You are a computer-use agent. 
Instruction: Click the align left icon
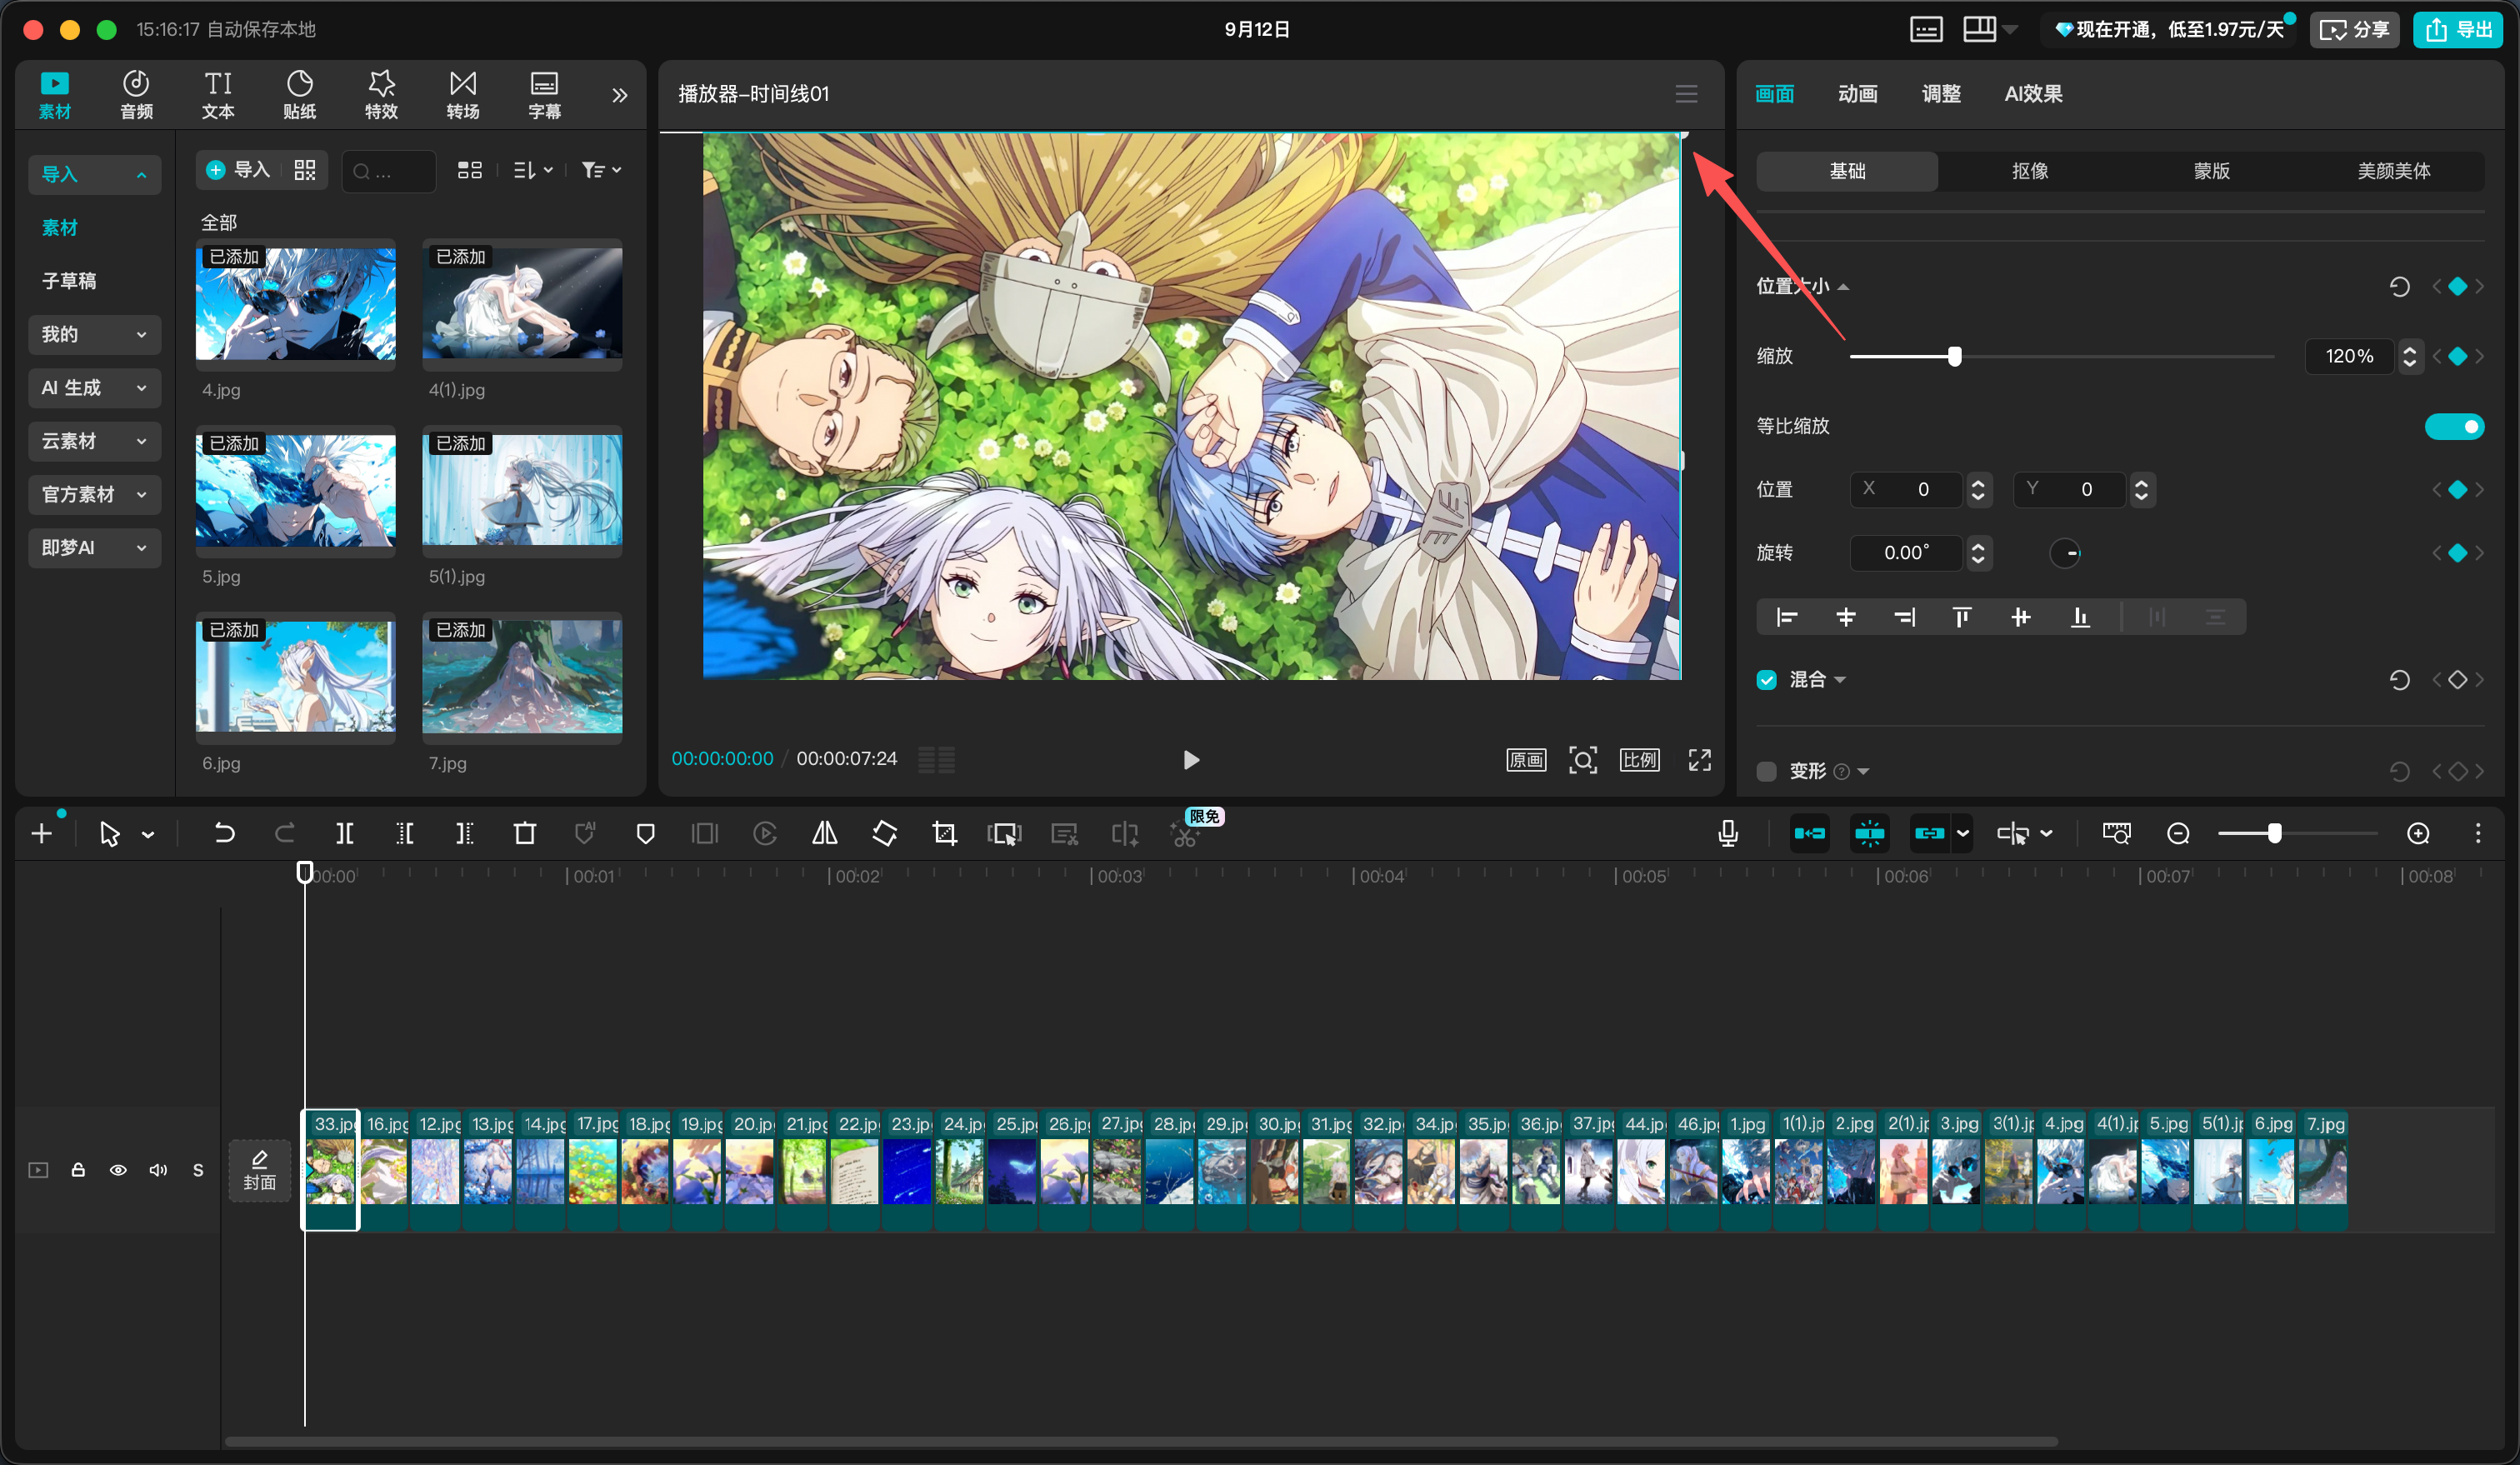(1787, 617)
